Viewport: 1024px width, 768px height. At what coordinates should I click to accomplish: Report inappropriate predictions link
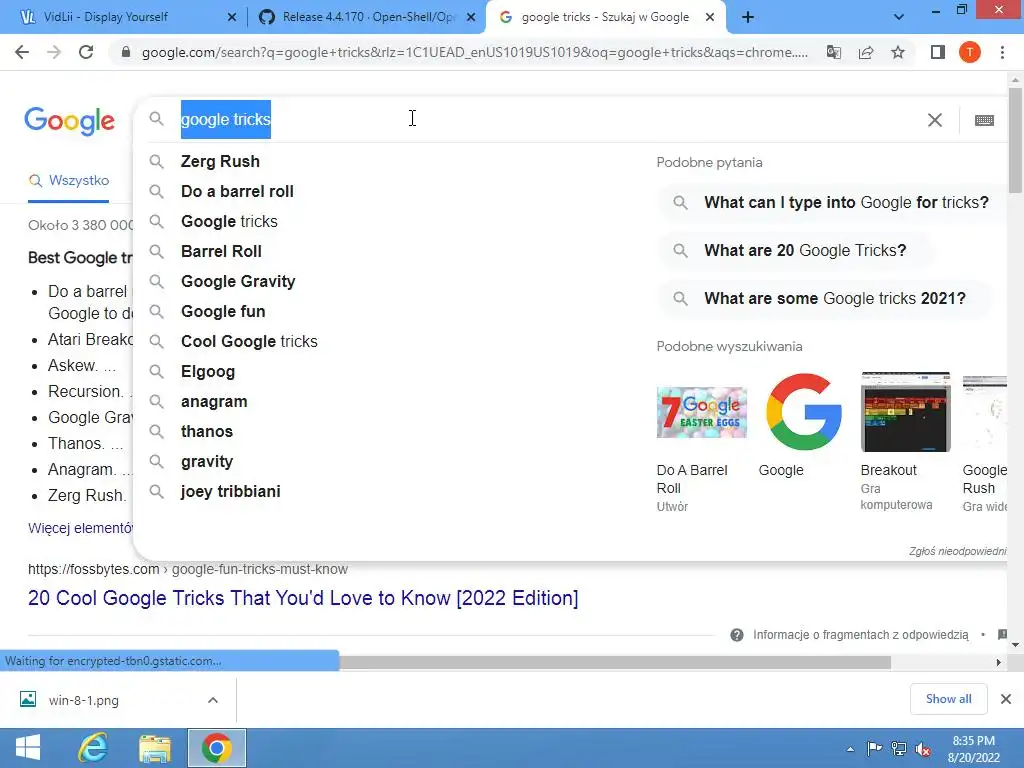(x=957, y=551)
